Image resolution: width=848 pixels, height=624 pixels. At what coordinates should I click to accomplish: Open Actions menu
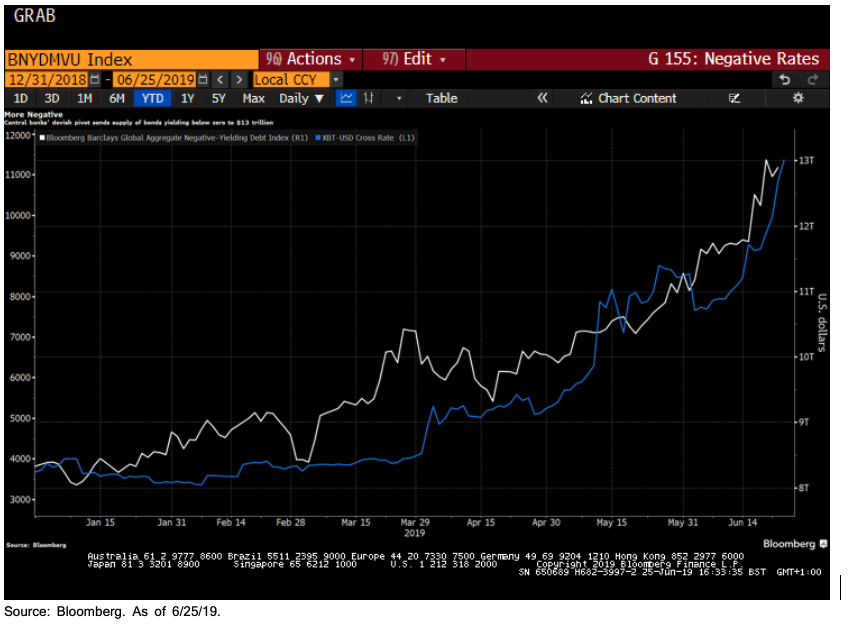click(310, 59)
